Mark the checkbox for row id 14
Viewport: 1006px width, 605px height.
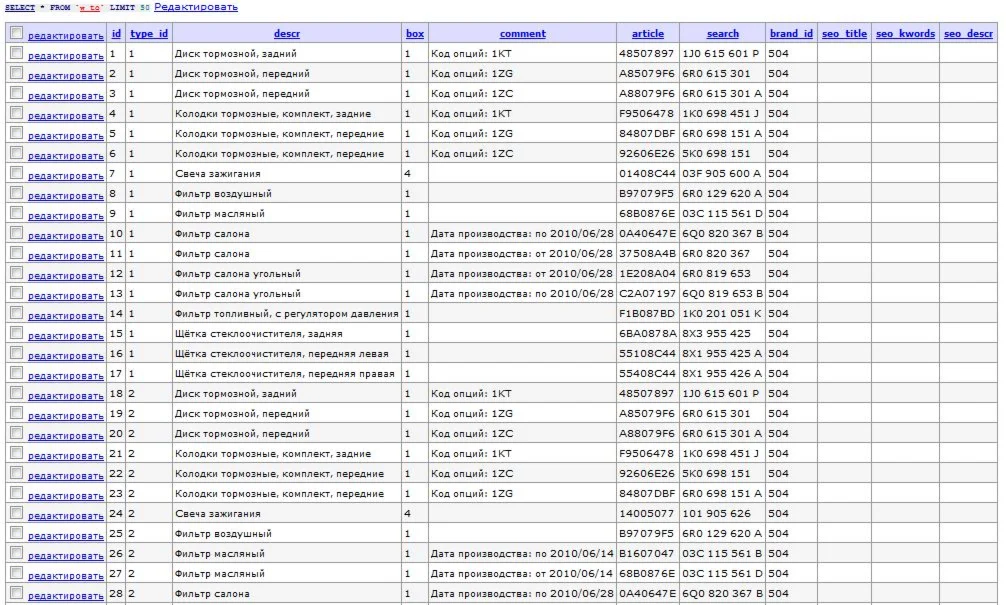[16, 312]
